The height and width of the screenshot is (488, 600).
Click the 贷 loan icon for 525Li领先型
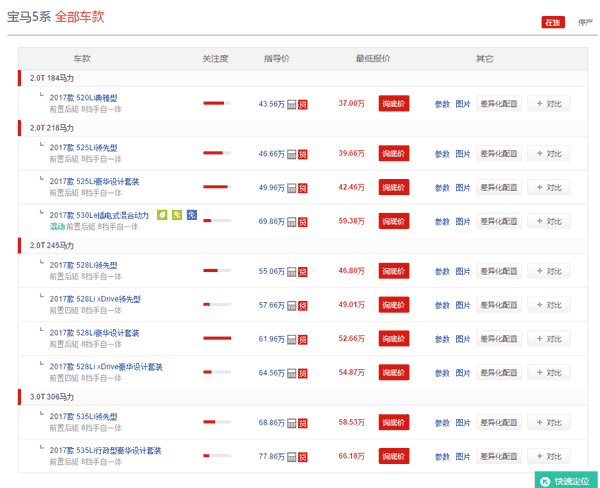303,154
